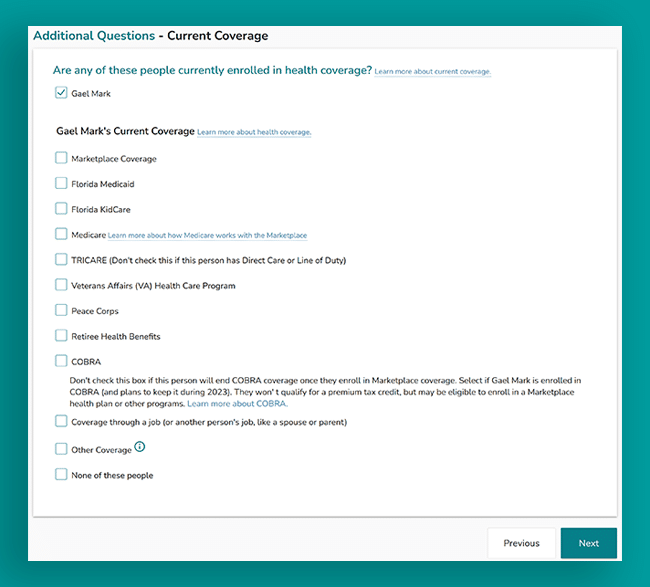Screen dimensions: 650x587
Task: Select the COBRA checkbox
Action: coord(61,361)
